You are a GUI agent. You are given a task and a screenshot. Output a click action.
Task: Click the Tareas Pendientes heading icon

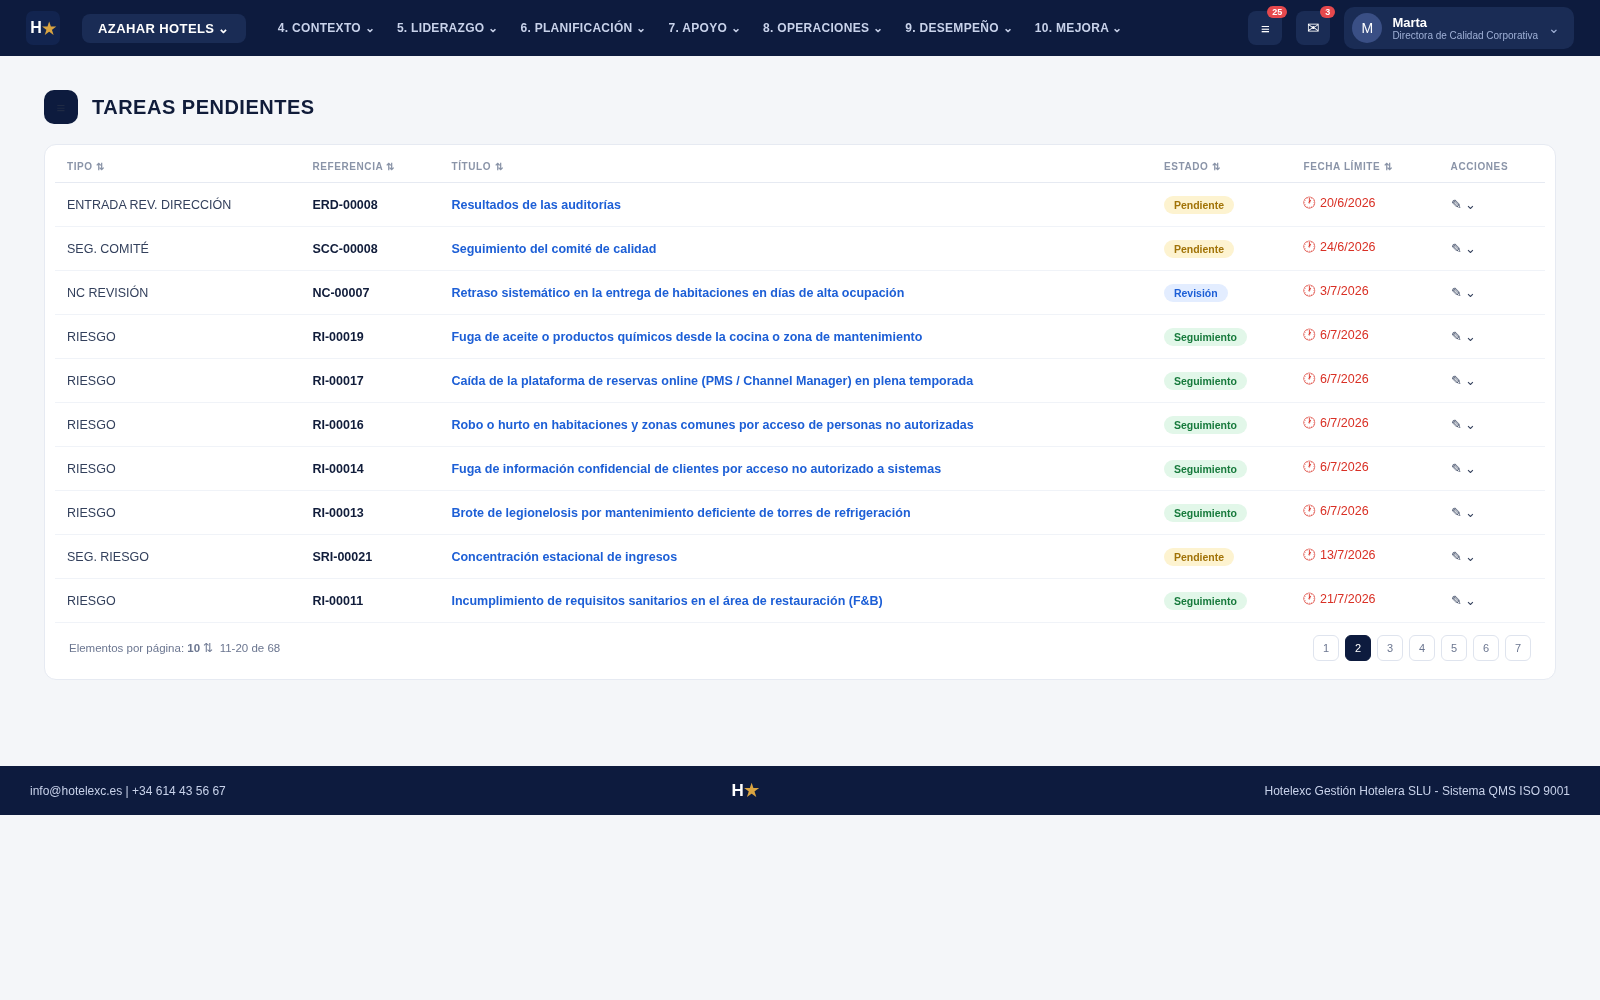tap(61, 107)
